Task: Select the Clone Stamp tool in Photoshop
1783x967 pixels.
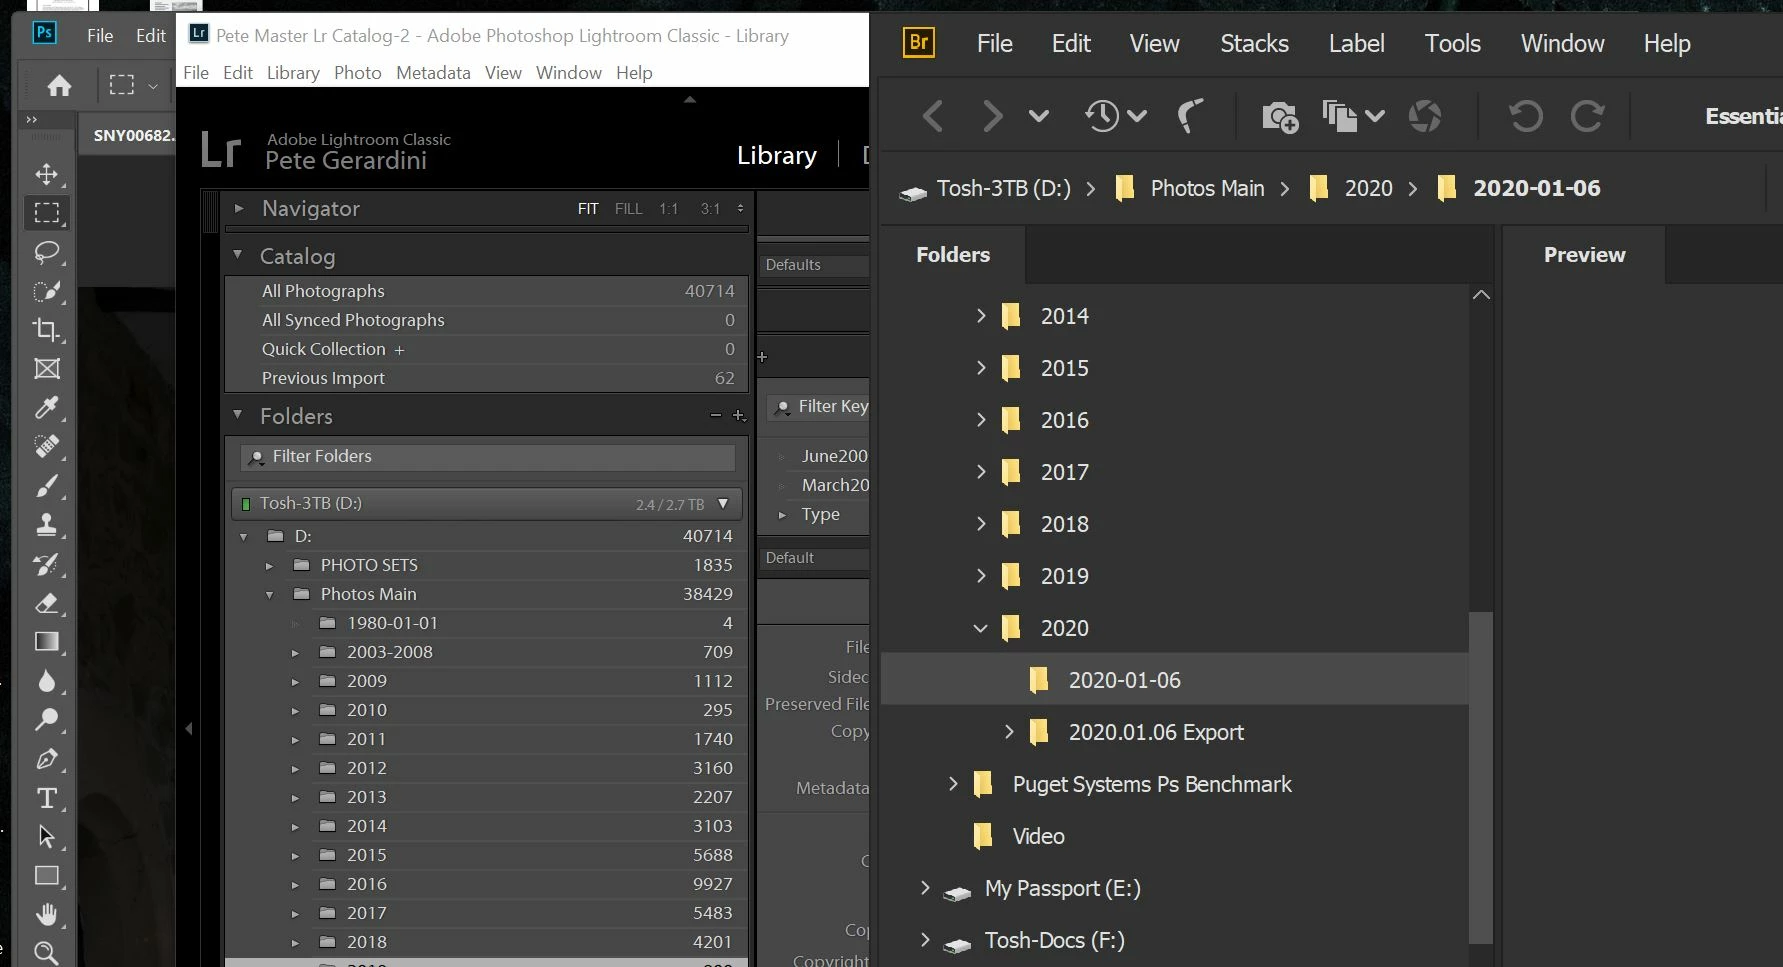Action: point(46,525)
